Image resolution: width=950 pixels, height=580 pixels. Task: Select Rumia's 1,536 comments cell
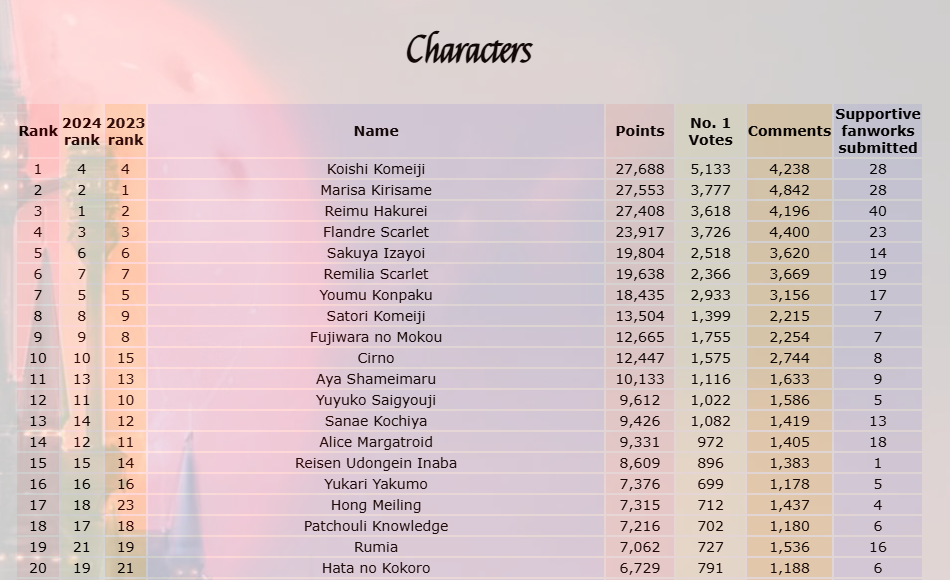[789, 547]
